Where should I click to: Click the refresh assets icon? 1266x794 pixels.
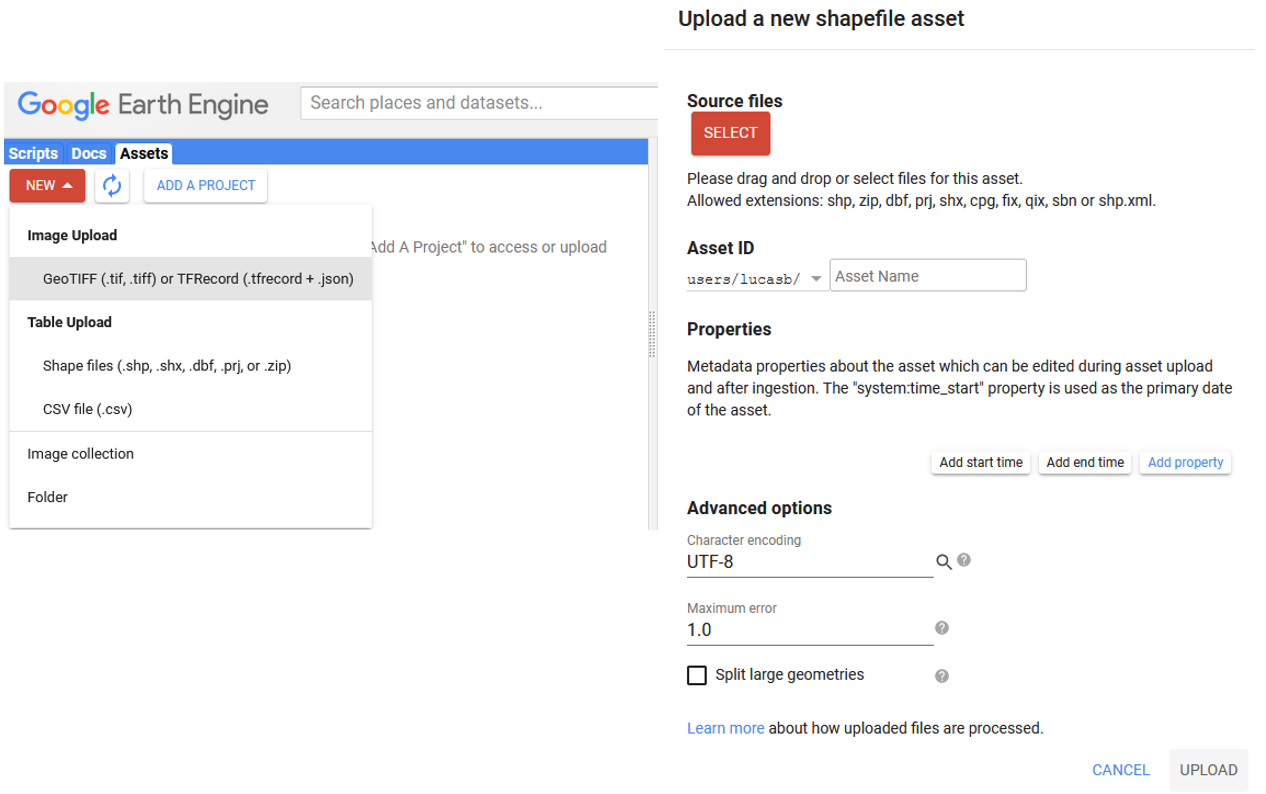click(112, 185)
